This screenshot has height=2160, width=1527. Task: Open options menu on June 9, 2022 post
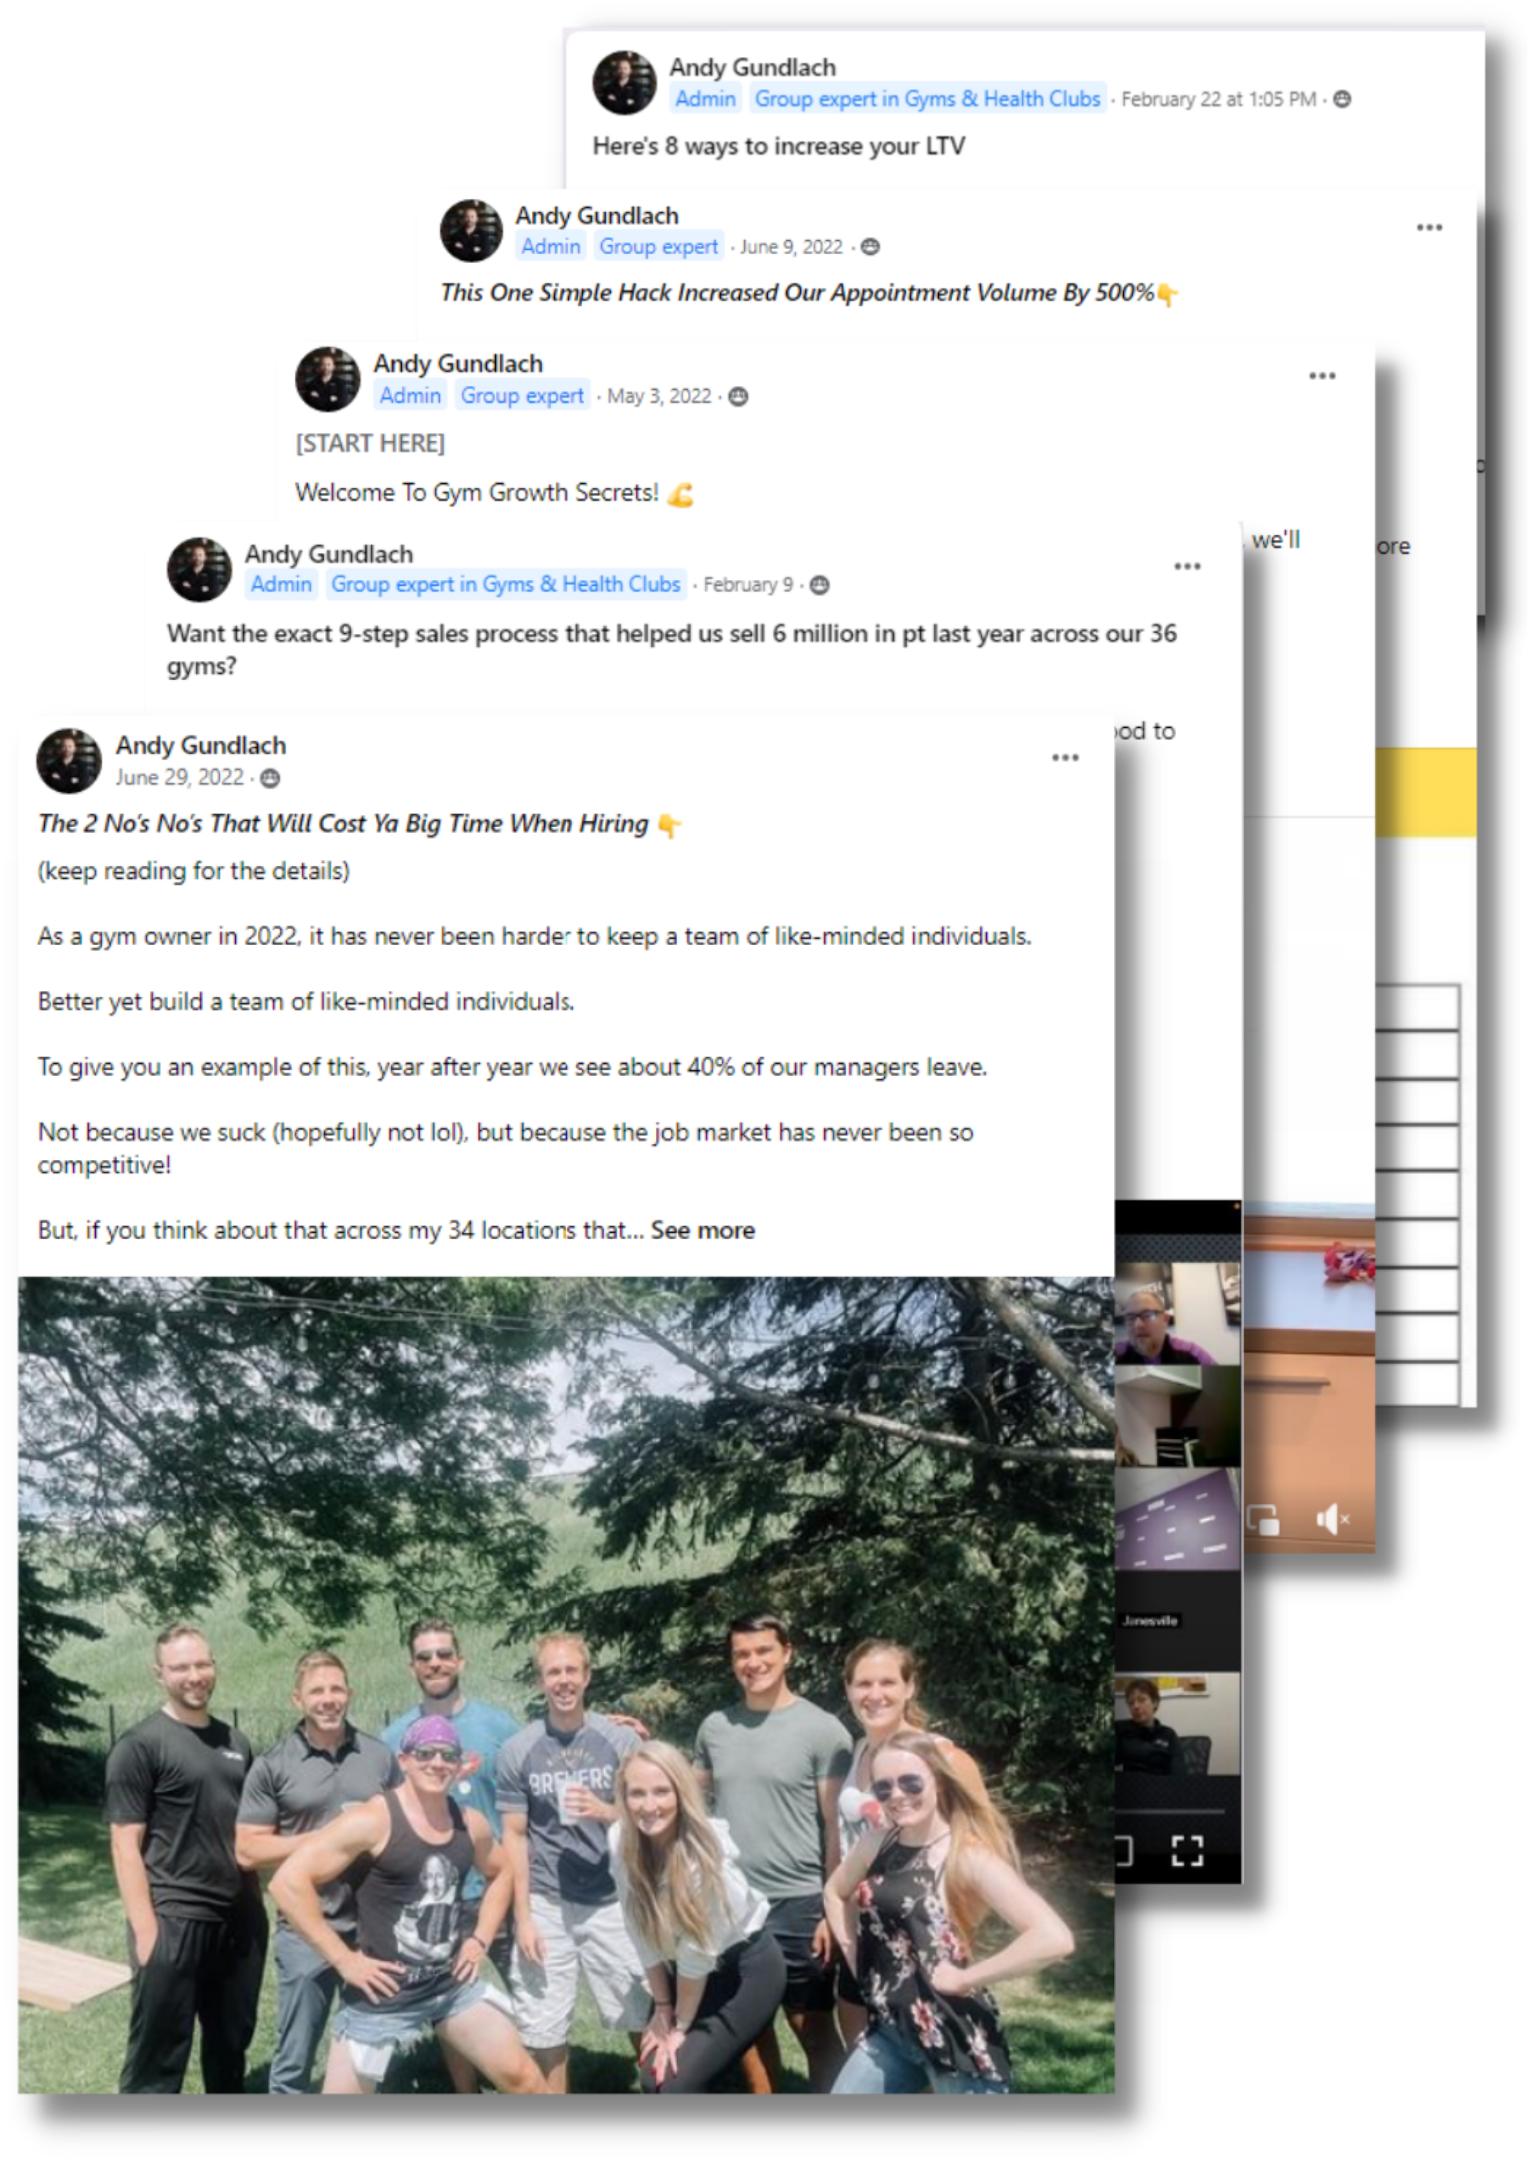tap(1429, 228)
